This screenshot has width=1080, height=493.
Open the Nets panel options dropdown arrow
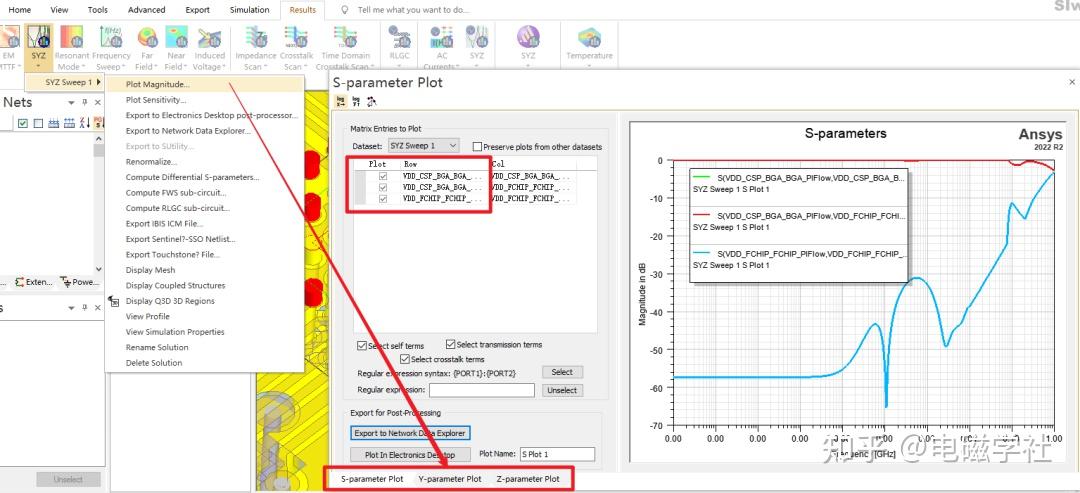coord(72,103)
